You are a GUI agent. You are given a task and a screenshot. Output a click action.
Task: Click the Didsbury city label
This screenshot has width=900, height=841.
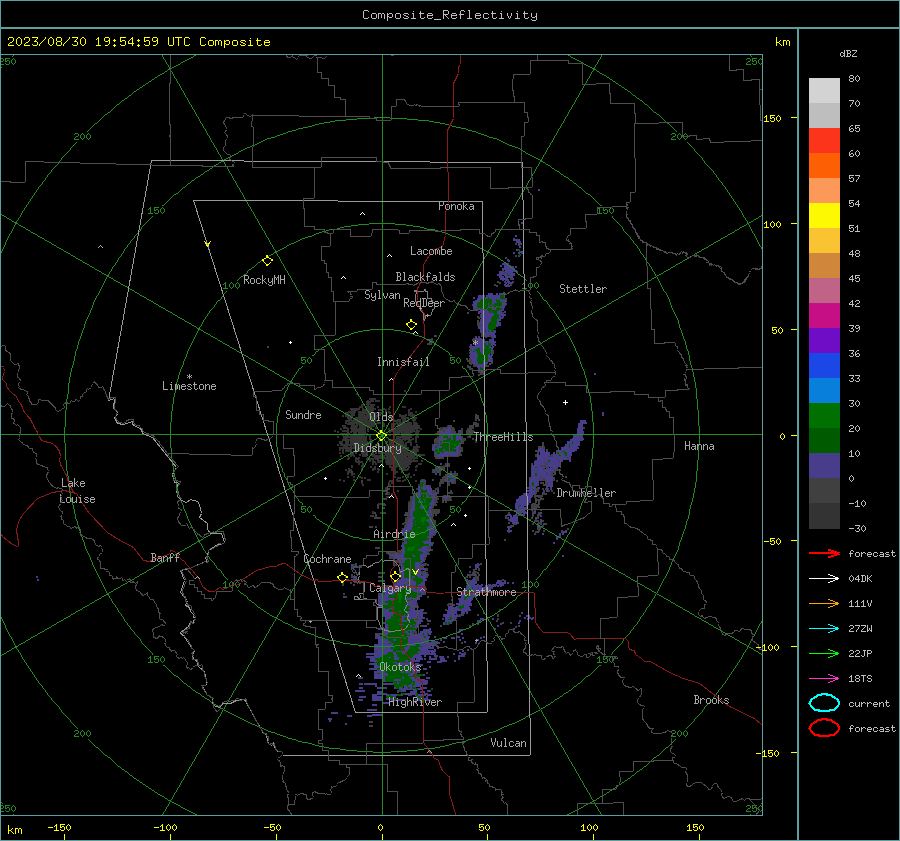(377, 448)
